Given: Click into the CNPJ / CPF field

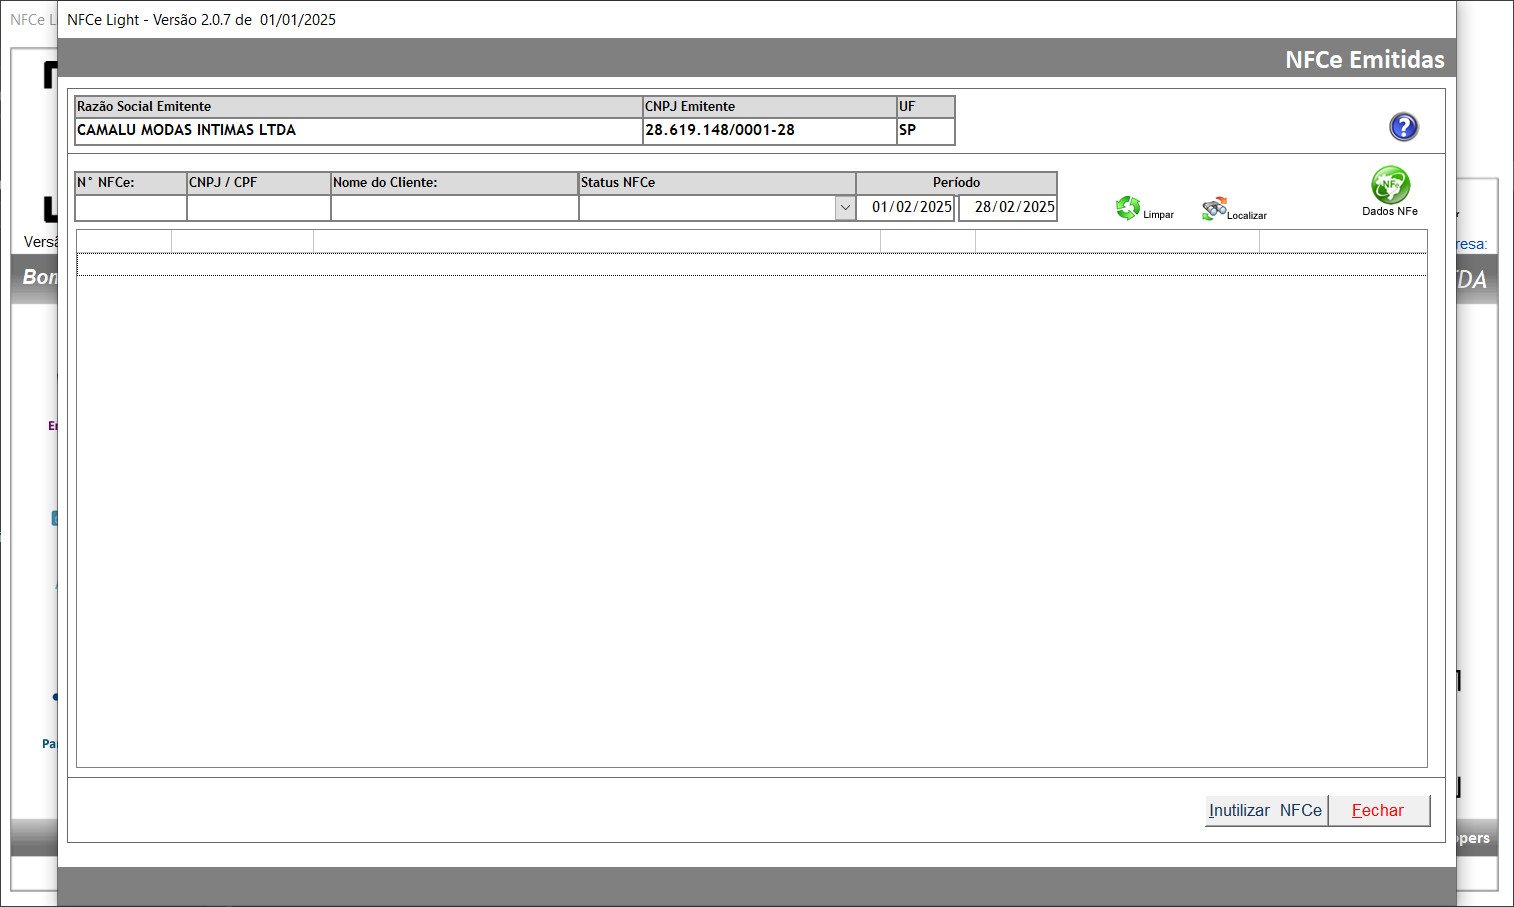Looking at the screenshot, I should coord(258,208).
